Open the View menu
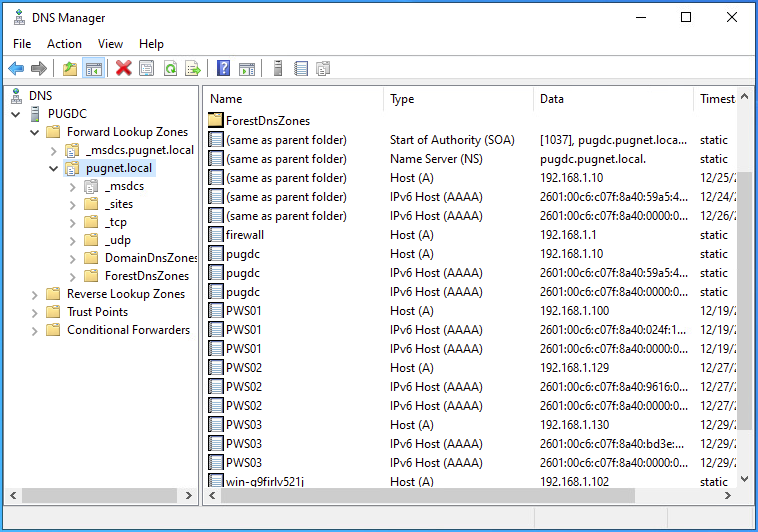The image size is (758, 532). pyautogui.click(x=110, y=44)
